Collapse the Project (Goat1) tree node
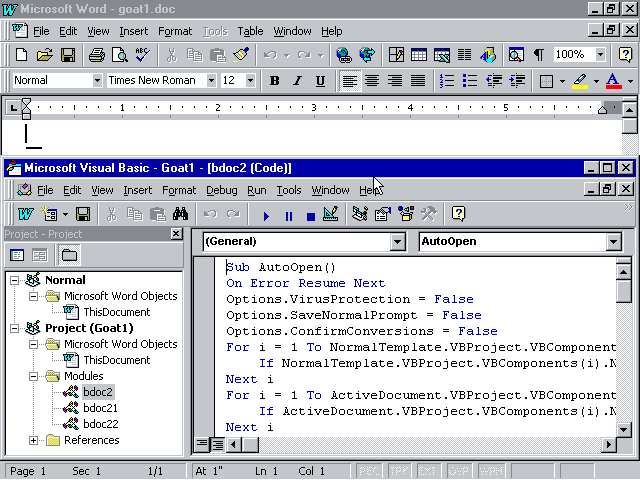 [x=14, y=329]
